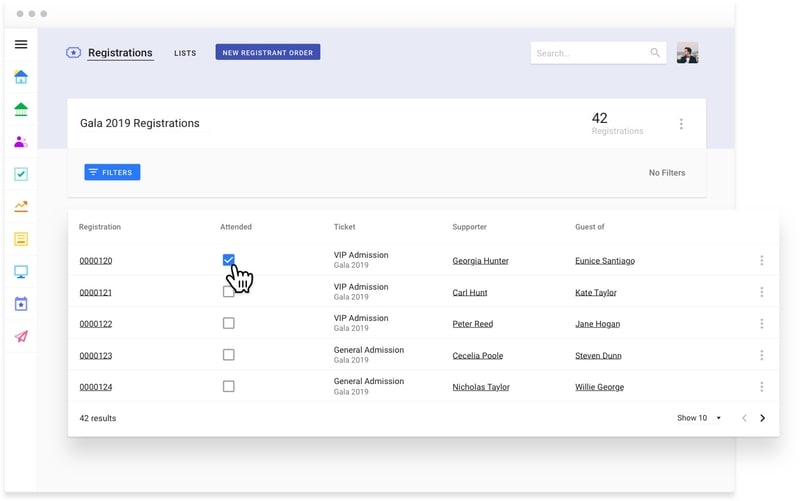Viewport: 800px width, 501px height.
Task: Open the purple people contacts icon
Action: pos(21,142)
